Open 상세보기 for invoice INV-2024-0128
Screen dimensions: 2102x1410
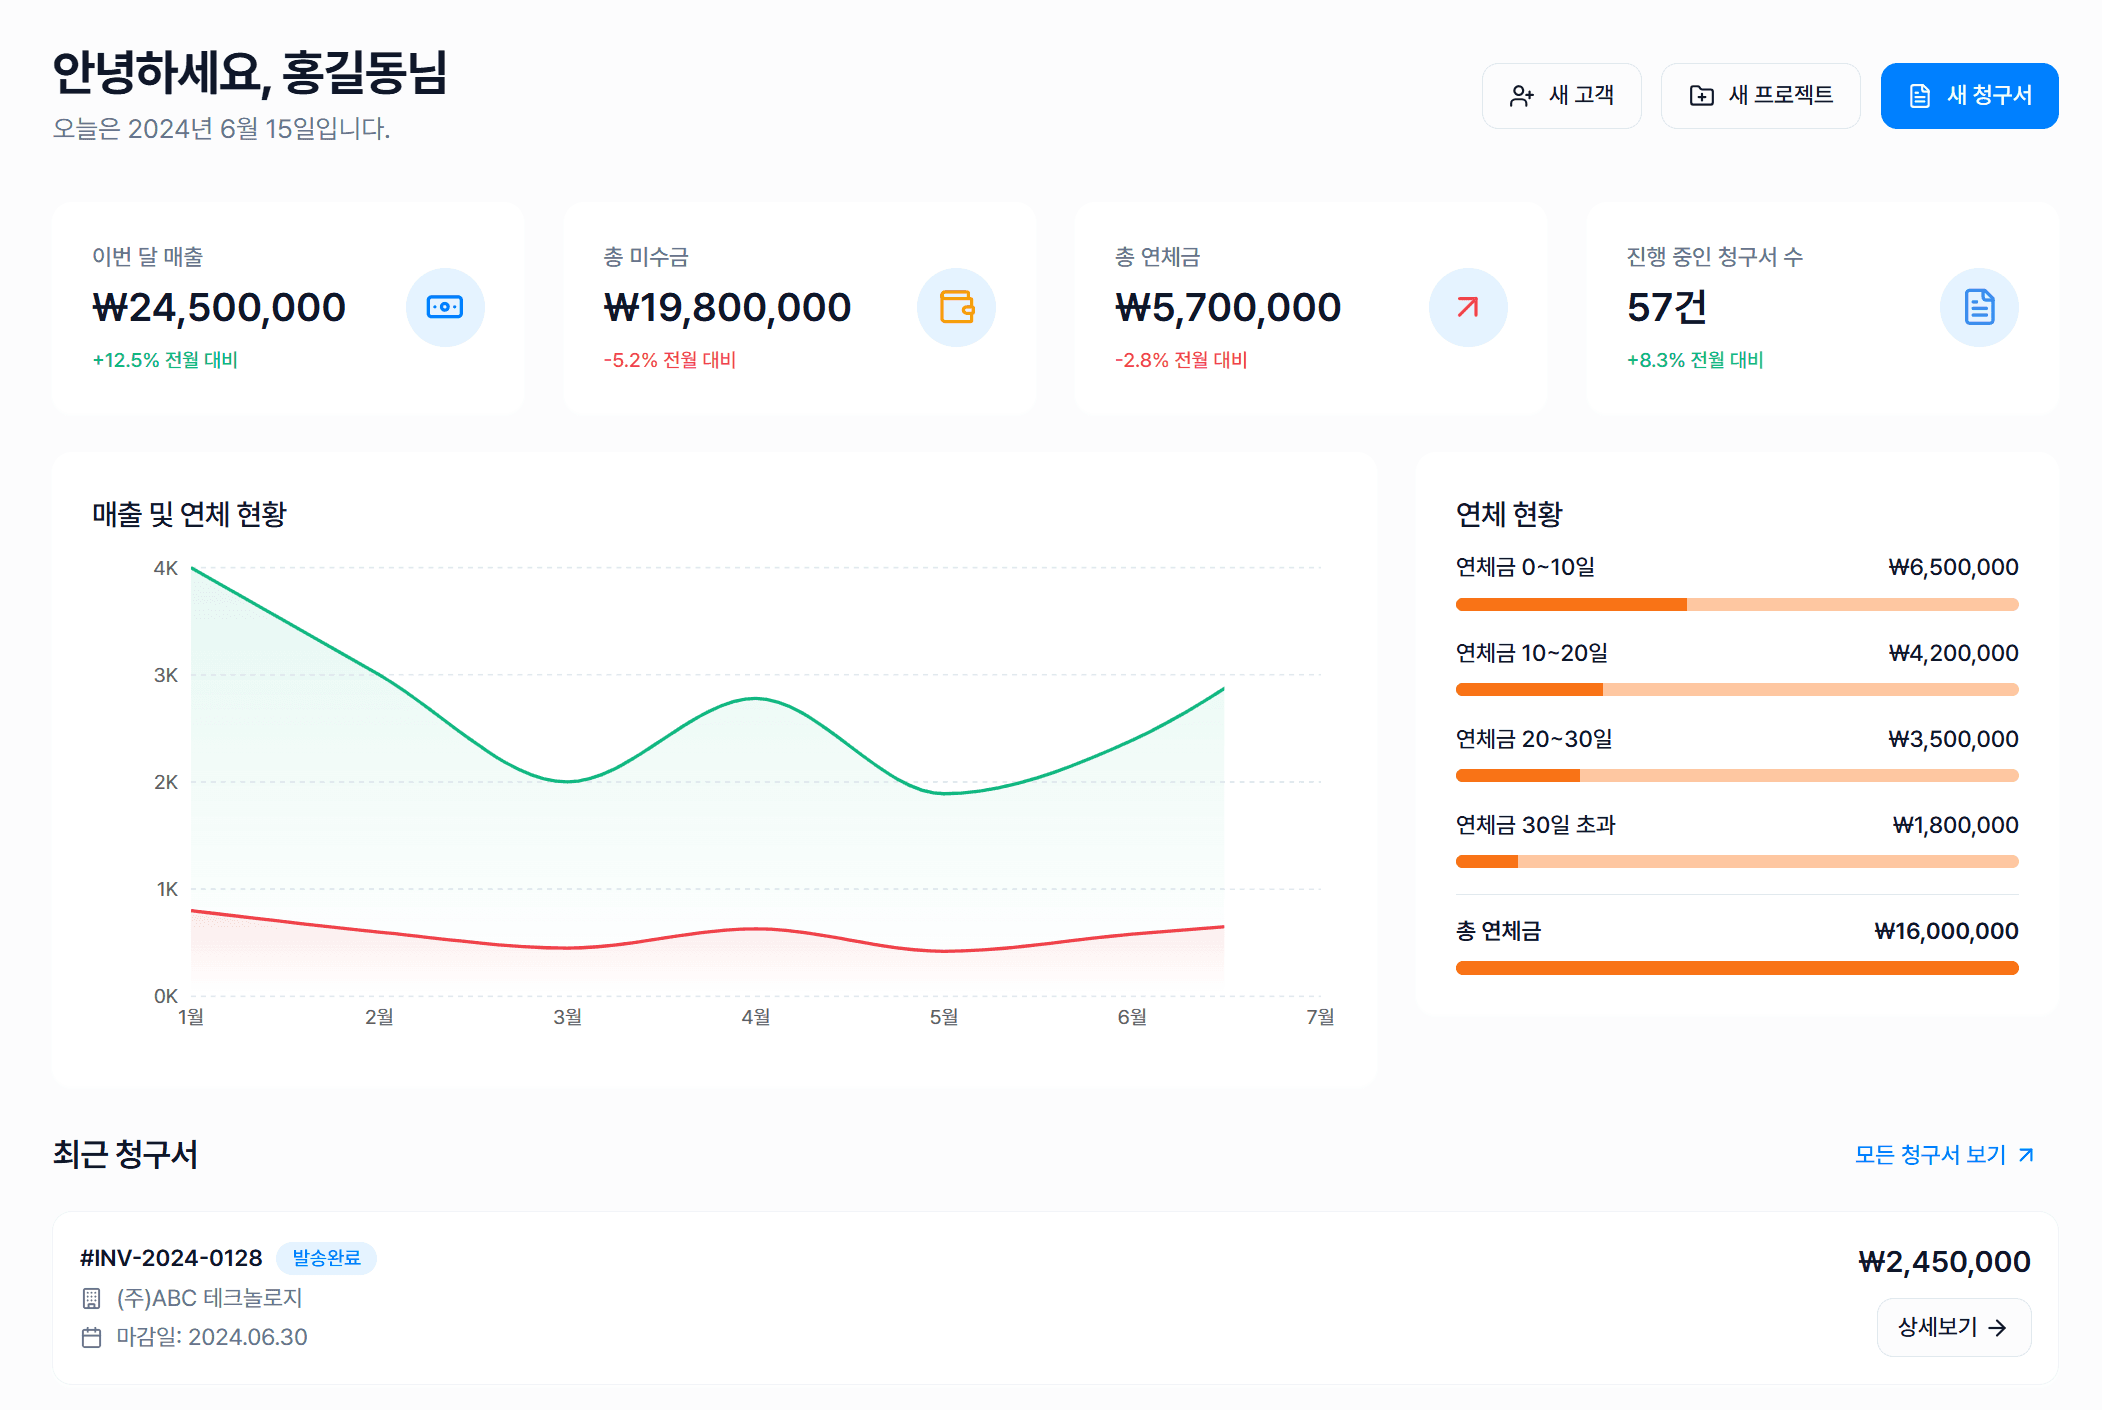click(x=1953, y=1327)
